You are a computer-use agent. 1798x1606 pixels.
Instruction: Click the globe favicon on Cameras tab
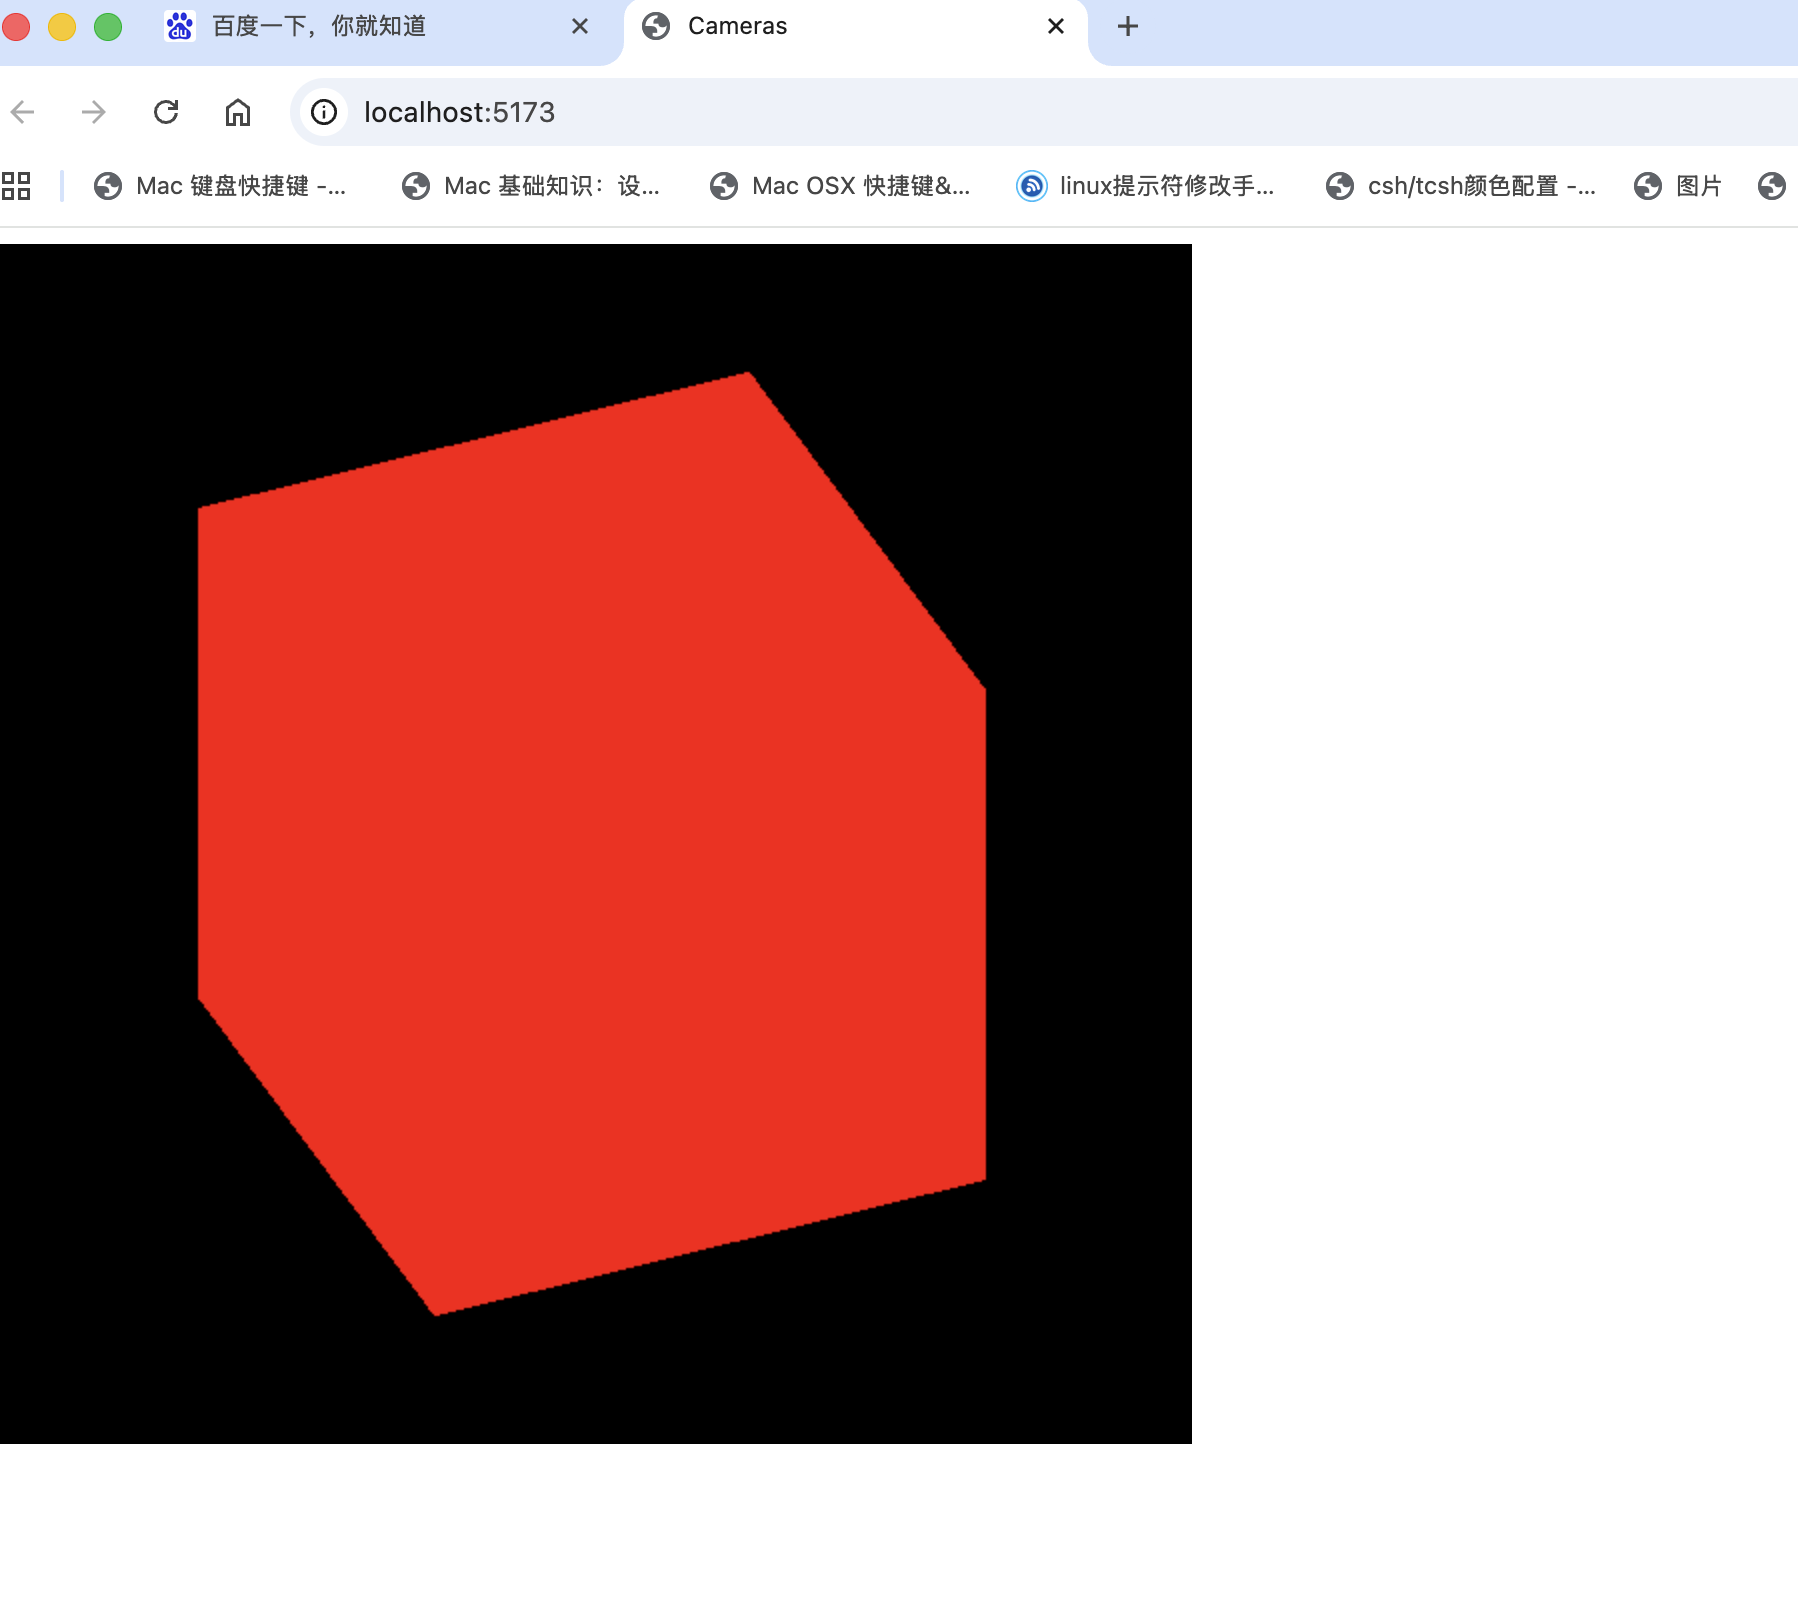pos(656,26)
